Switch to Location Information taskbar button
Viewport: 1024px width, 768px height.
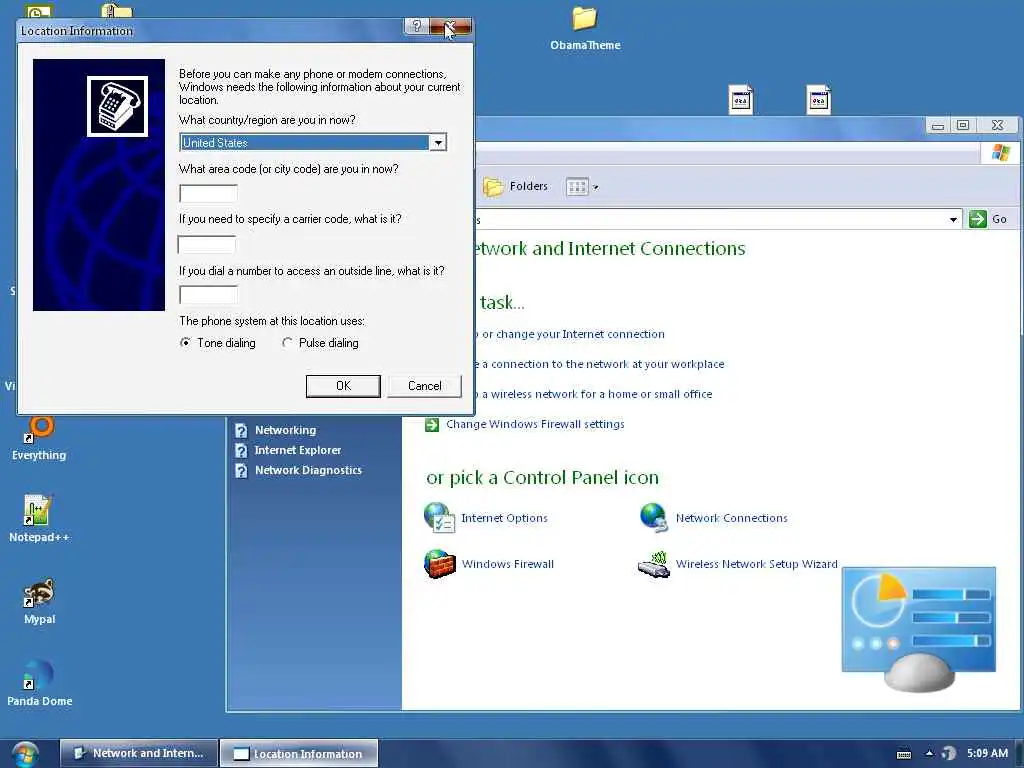[299, 753]
